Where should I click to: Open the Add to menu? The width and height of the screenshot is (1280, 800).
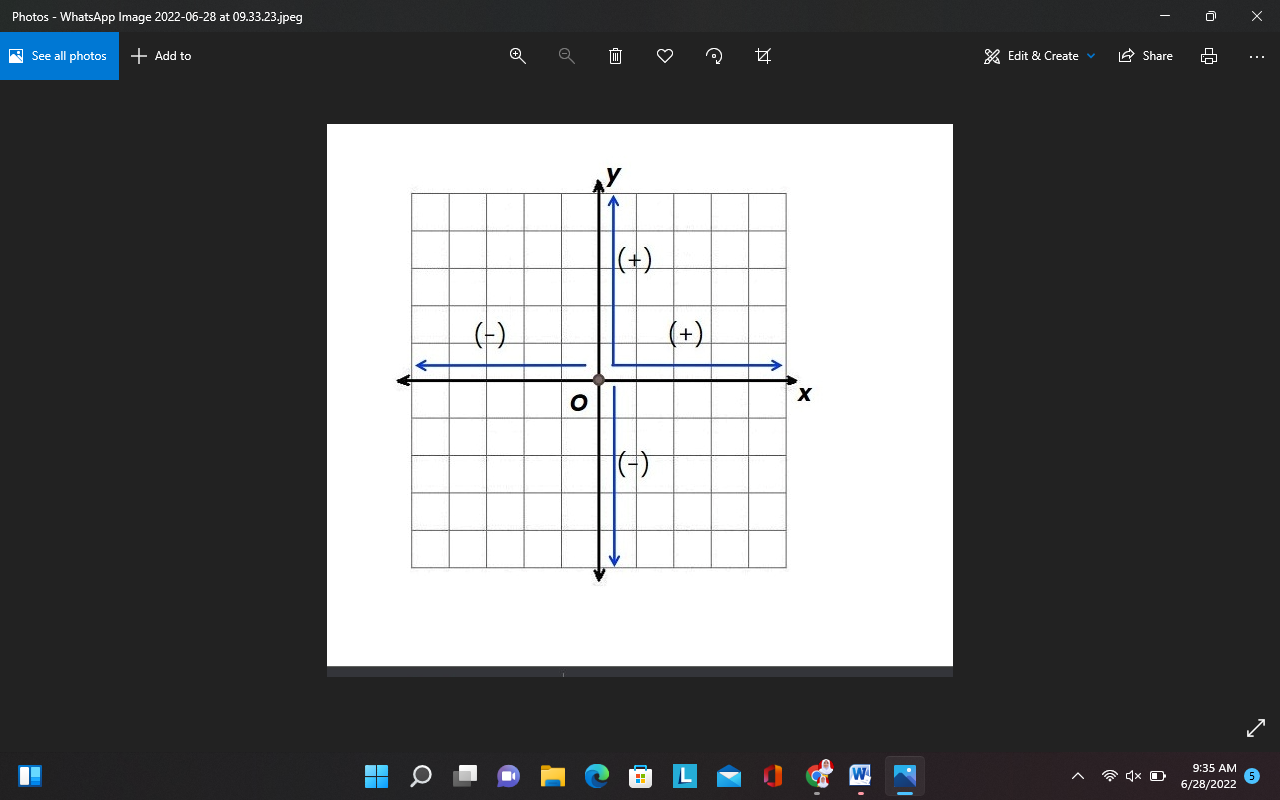(x=161, y=56)
